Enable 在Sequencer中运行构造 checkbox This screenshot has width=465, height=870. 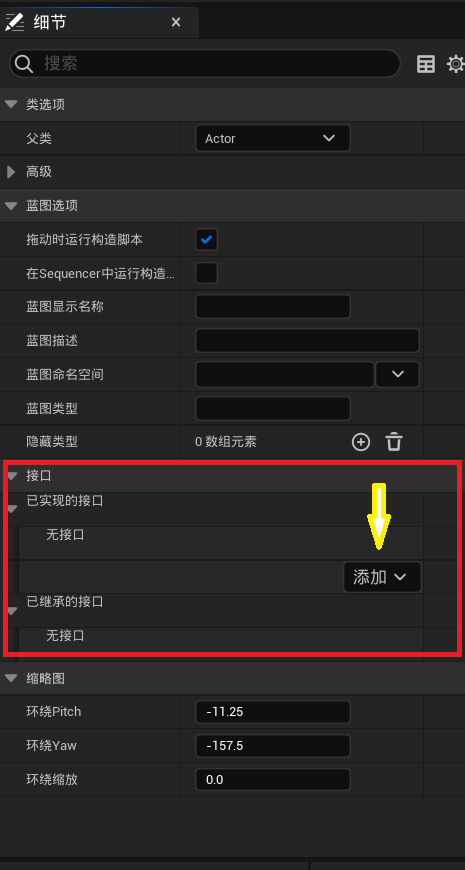[206, 273]
